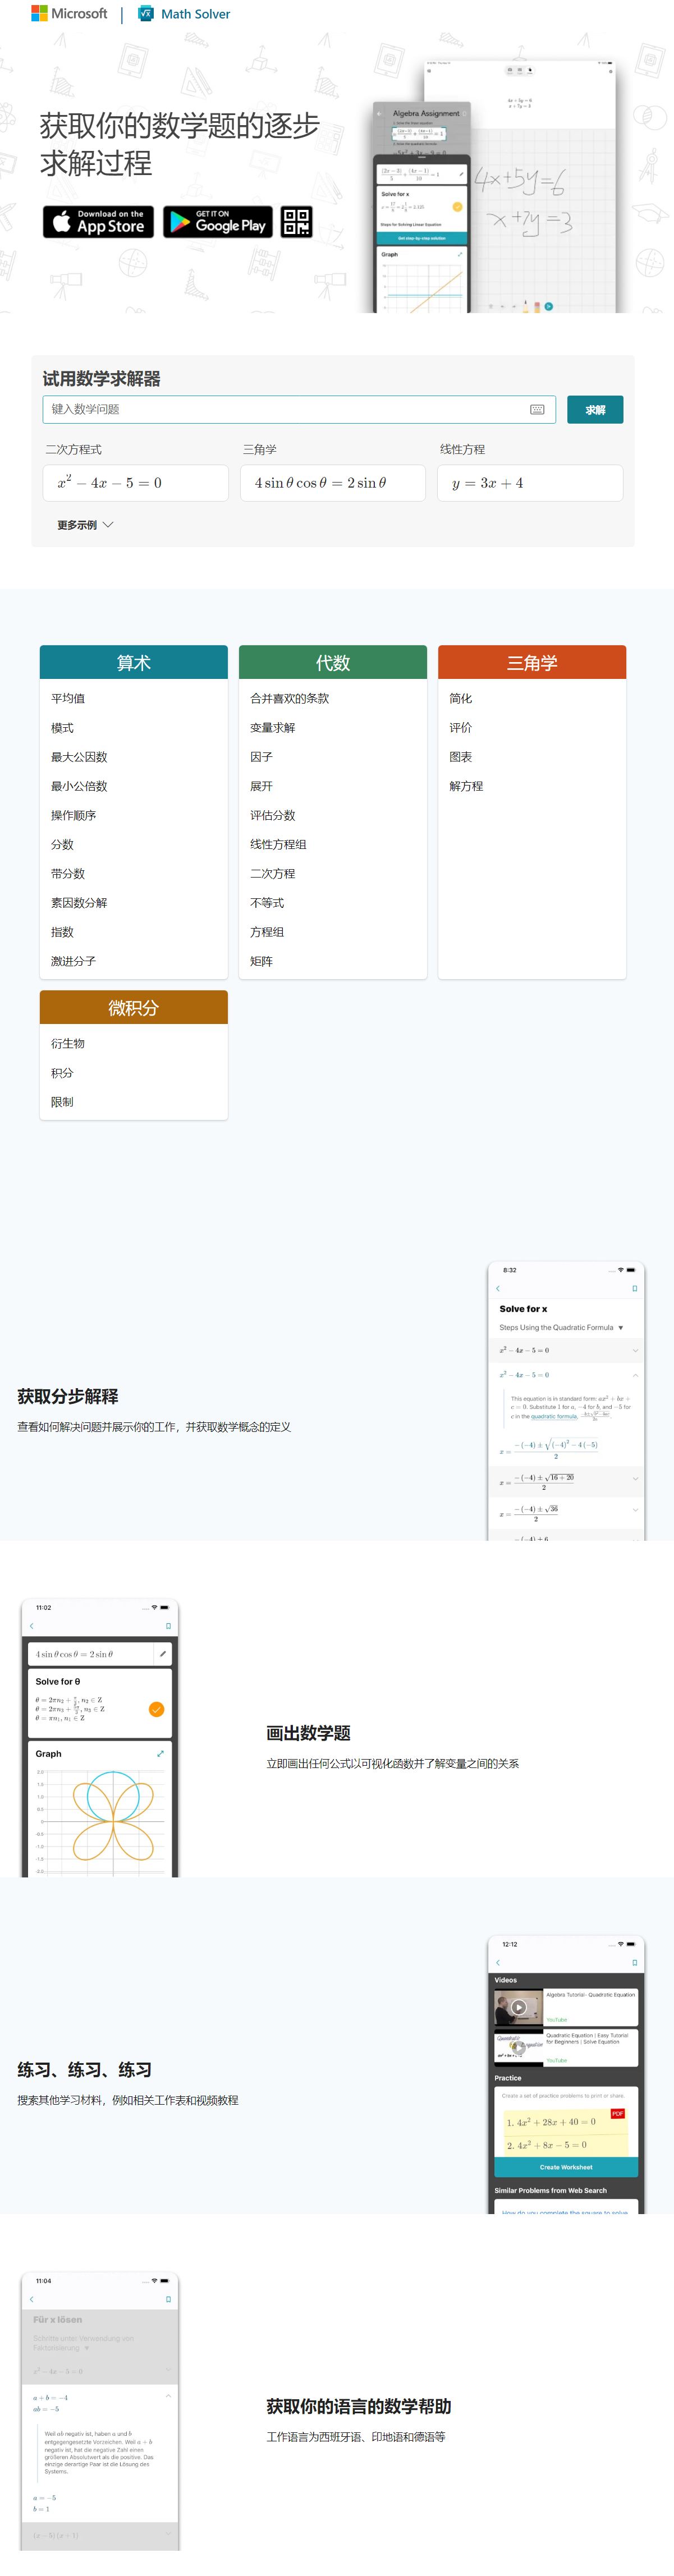The width and height of the screenshot is (674, 2576).
Task: Open the 因子 topic
Action: (261, 757)
